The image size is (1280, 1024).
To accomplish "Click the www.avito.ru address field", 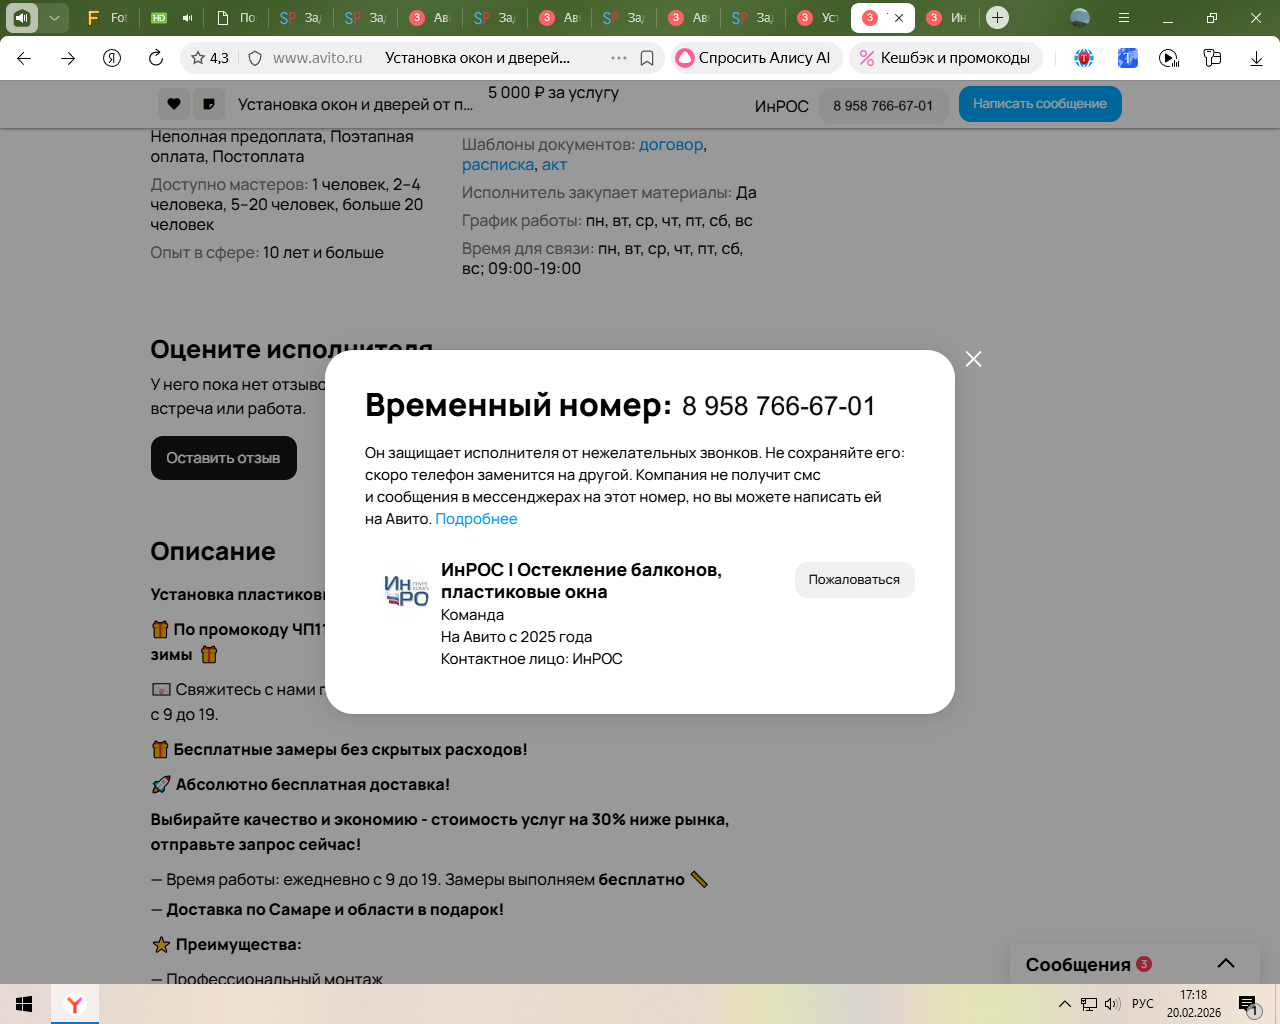I will tap(318, 58).
